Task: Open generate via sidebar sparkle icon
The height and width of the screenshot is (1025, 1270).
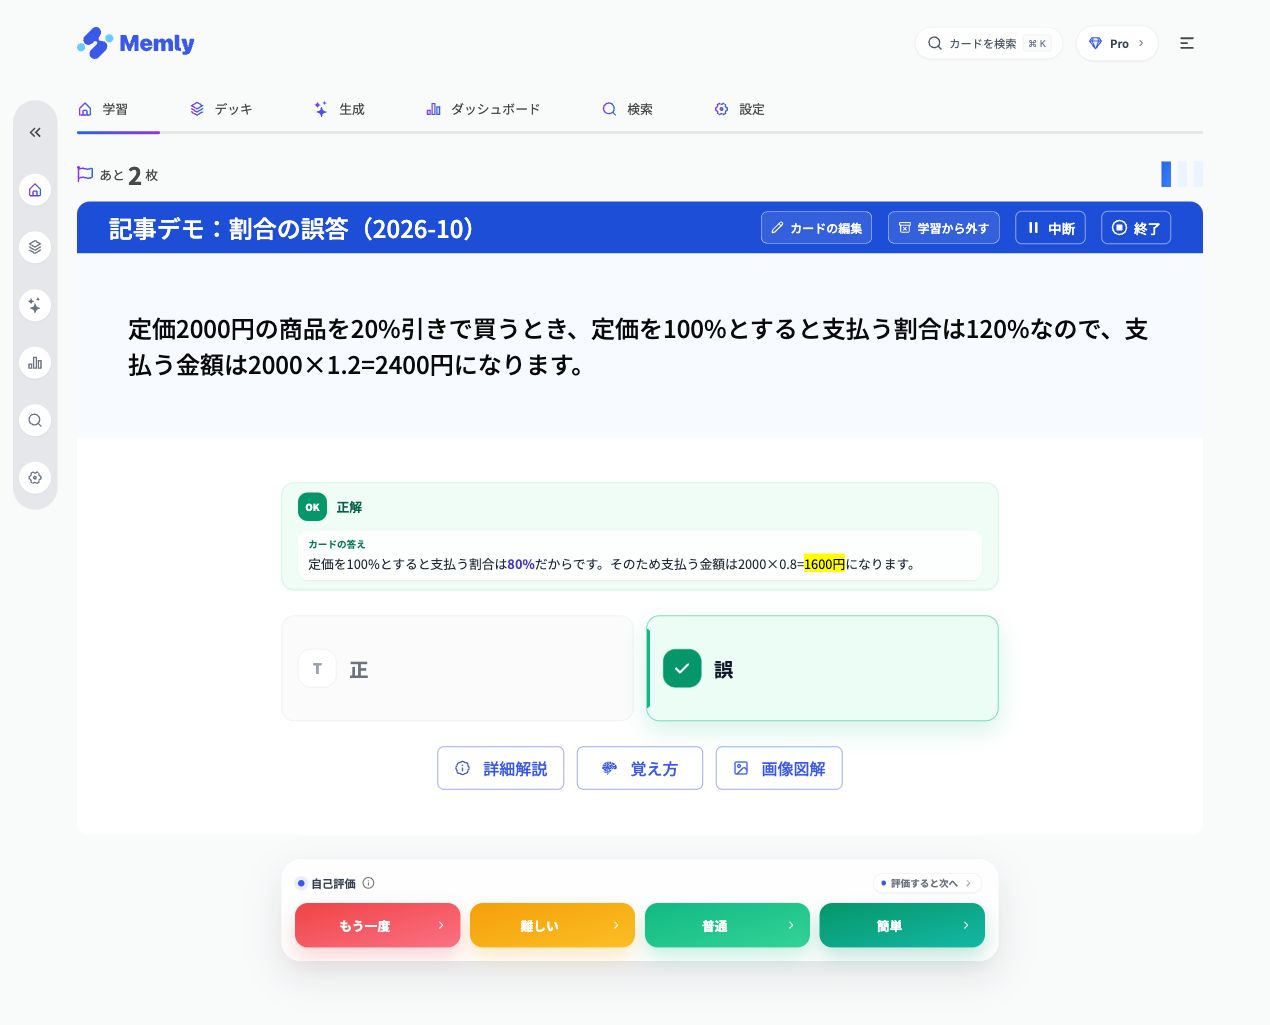Action: coord(35,305)
